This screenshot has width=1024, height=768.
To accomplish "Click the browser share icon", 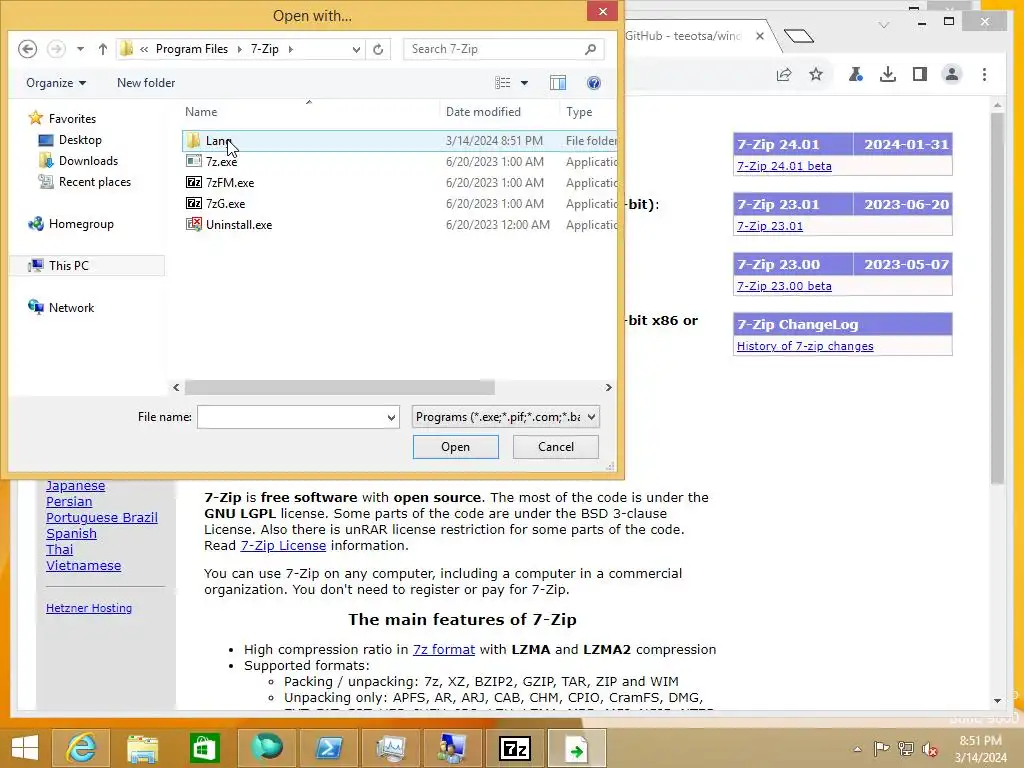I will coord(784,74).
